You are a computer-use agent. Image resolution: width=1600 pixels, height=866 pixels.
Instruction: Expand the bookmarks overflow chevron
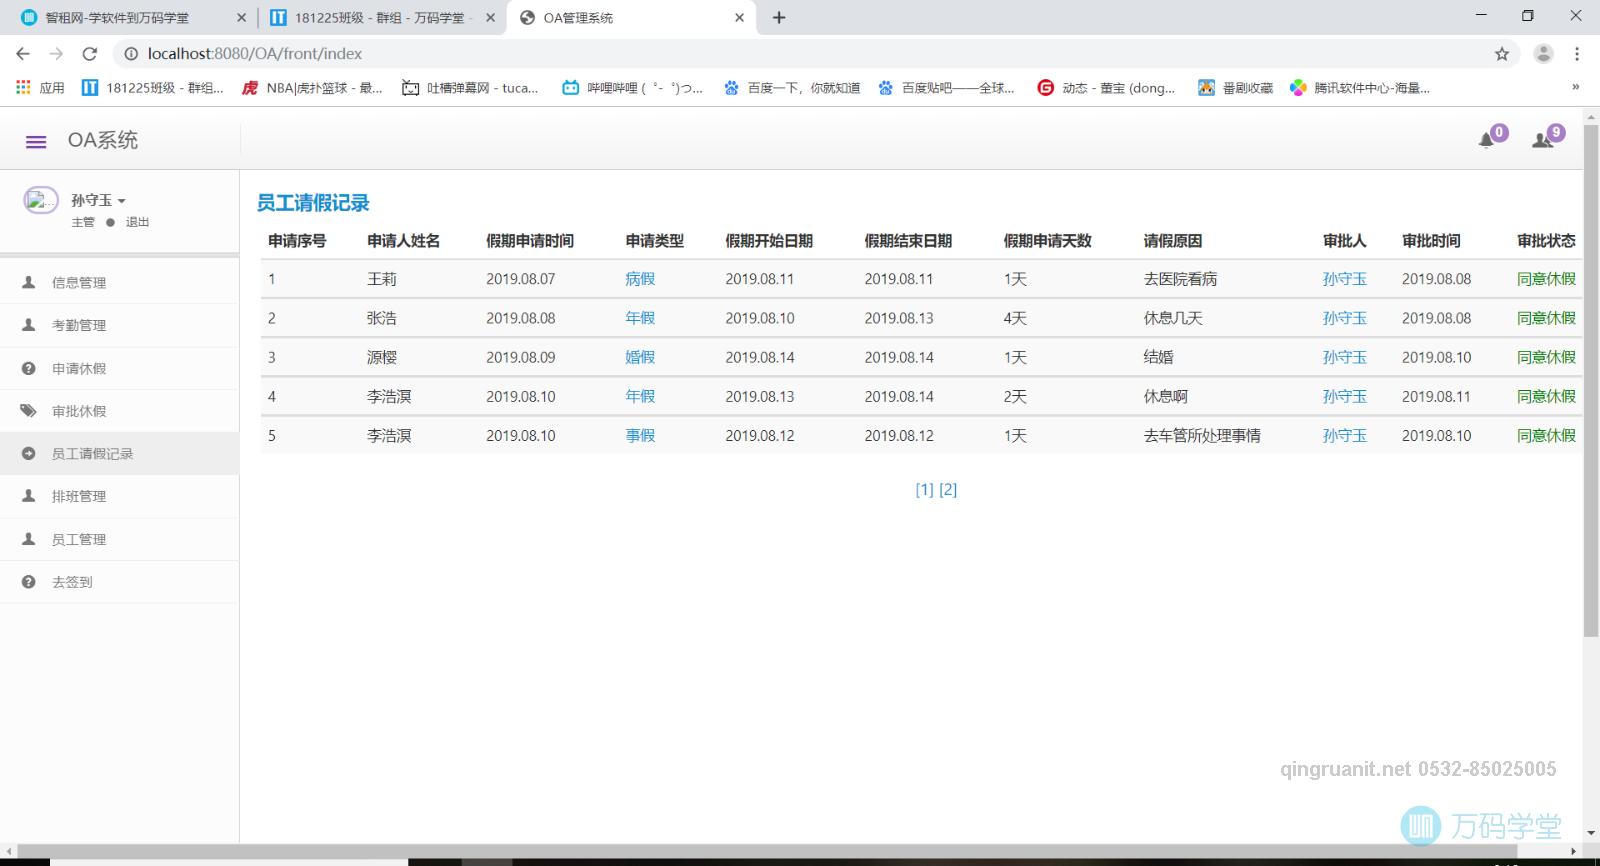click(1576, 88)
